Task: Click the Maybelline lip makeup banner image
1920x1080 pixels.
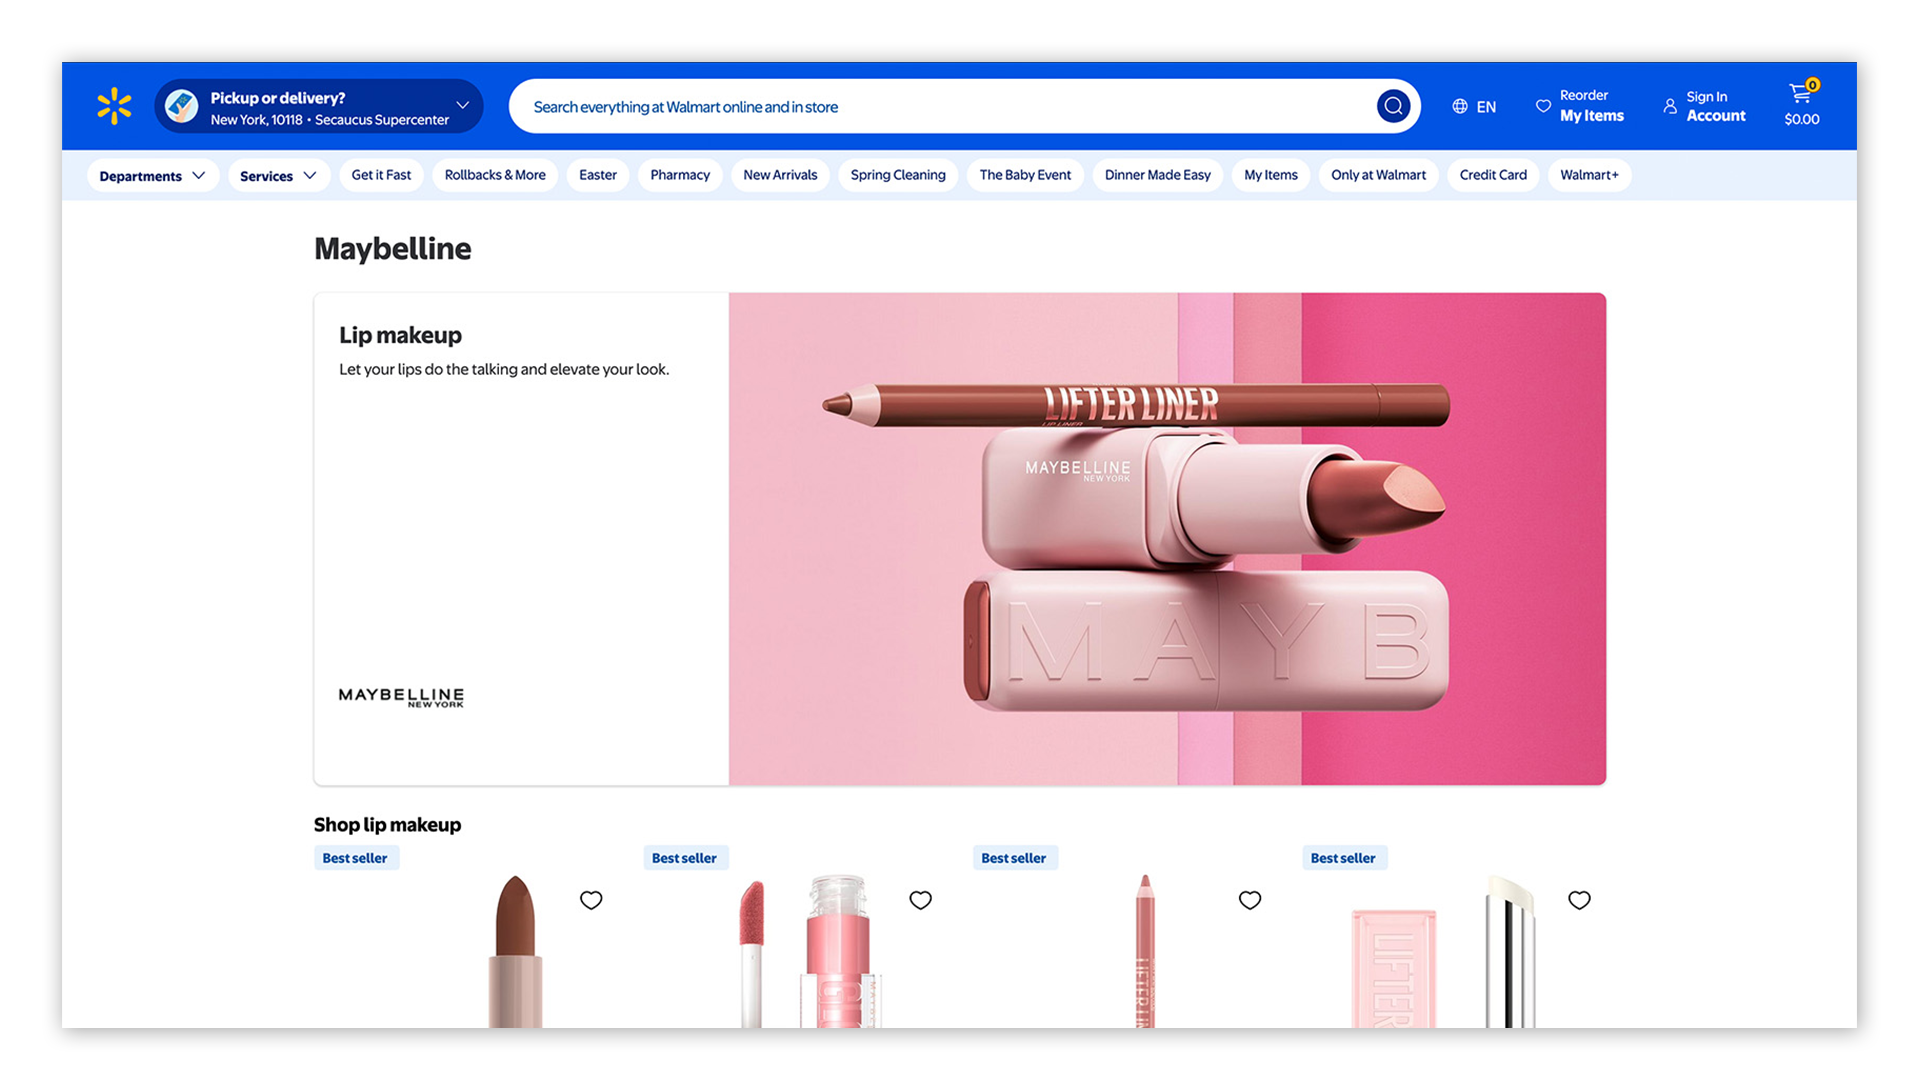Action: pos(1166,539)
